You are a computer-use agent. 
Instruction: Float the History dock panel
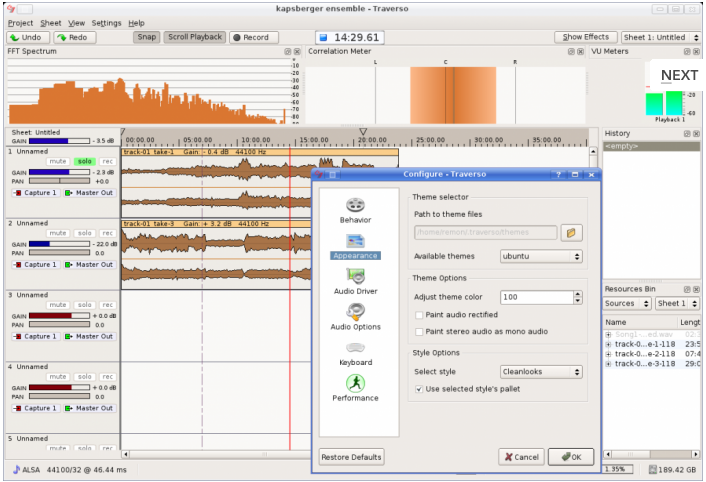[x=687, y=134]
